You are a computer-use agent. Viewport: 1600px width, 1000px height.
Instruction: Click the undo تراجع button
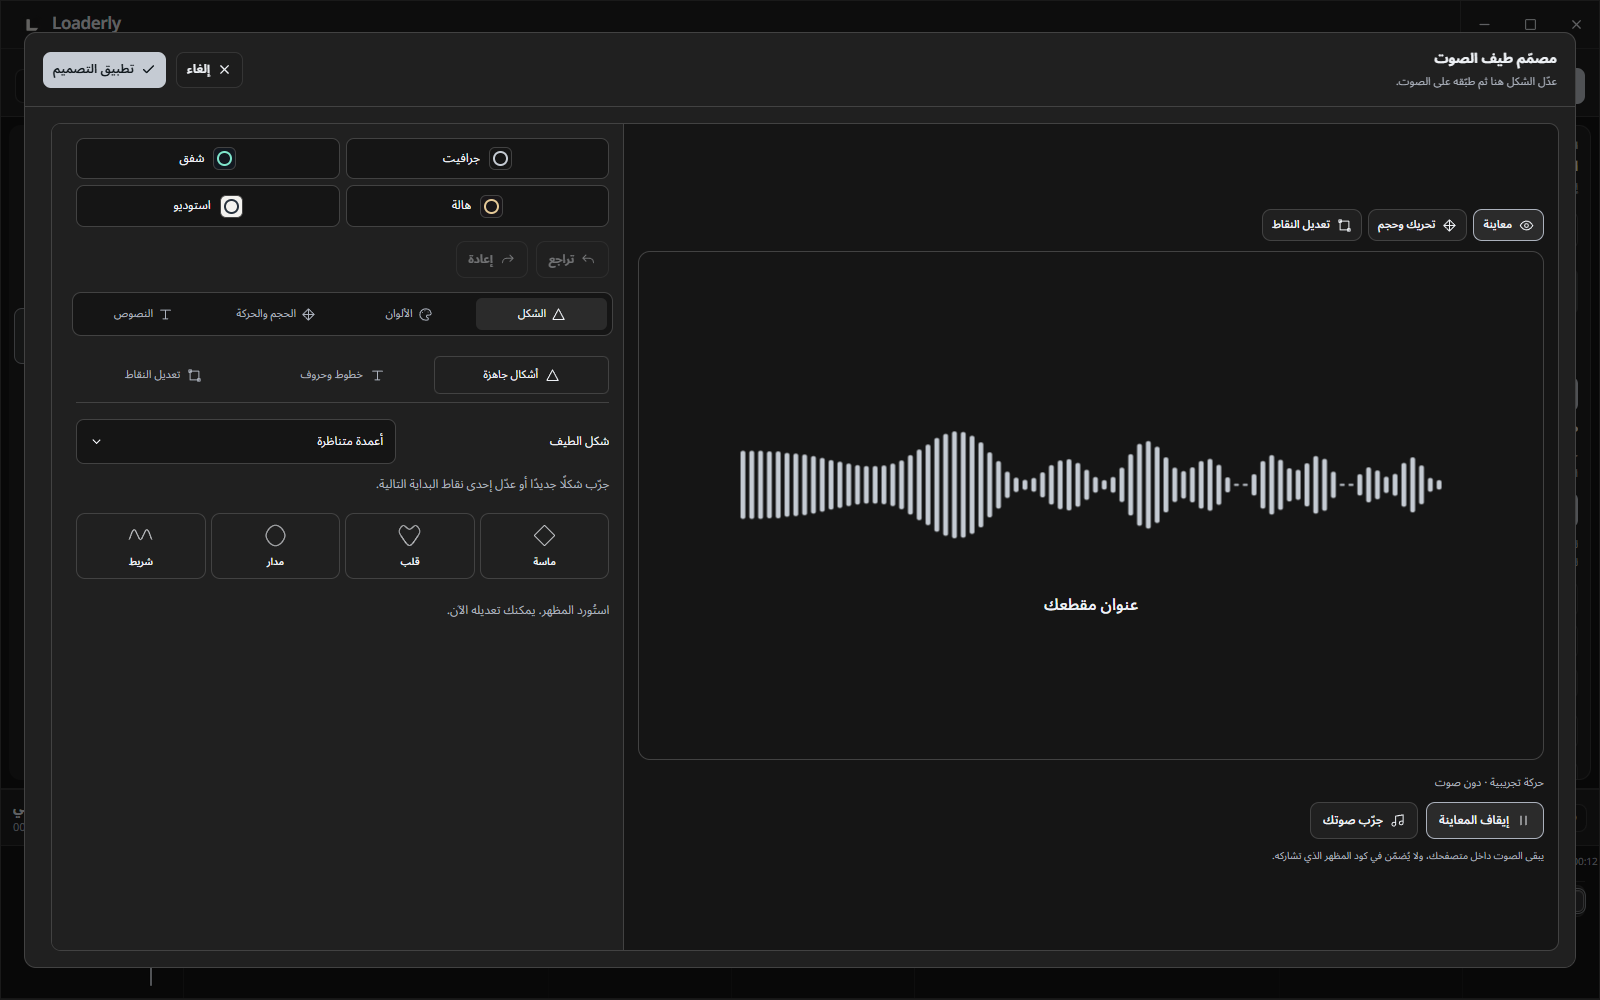point(572,260)
